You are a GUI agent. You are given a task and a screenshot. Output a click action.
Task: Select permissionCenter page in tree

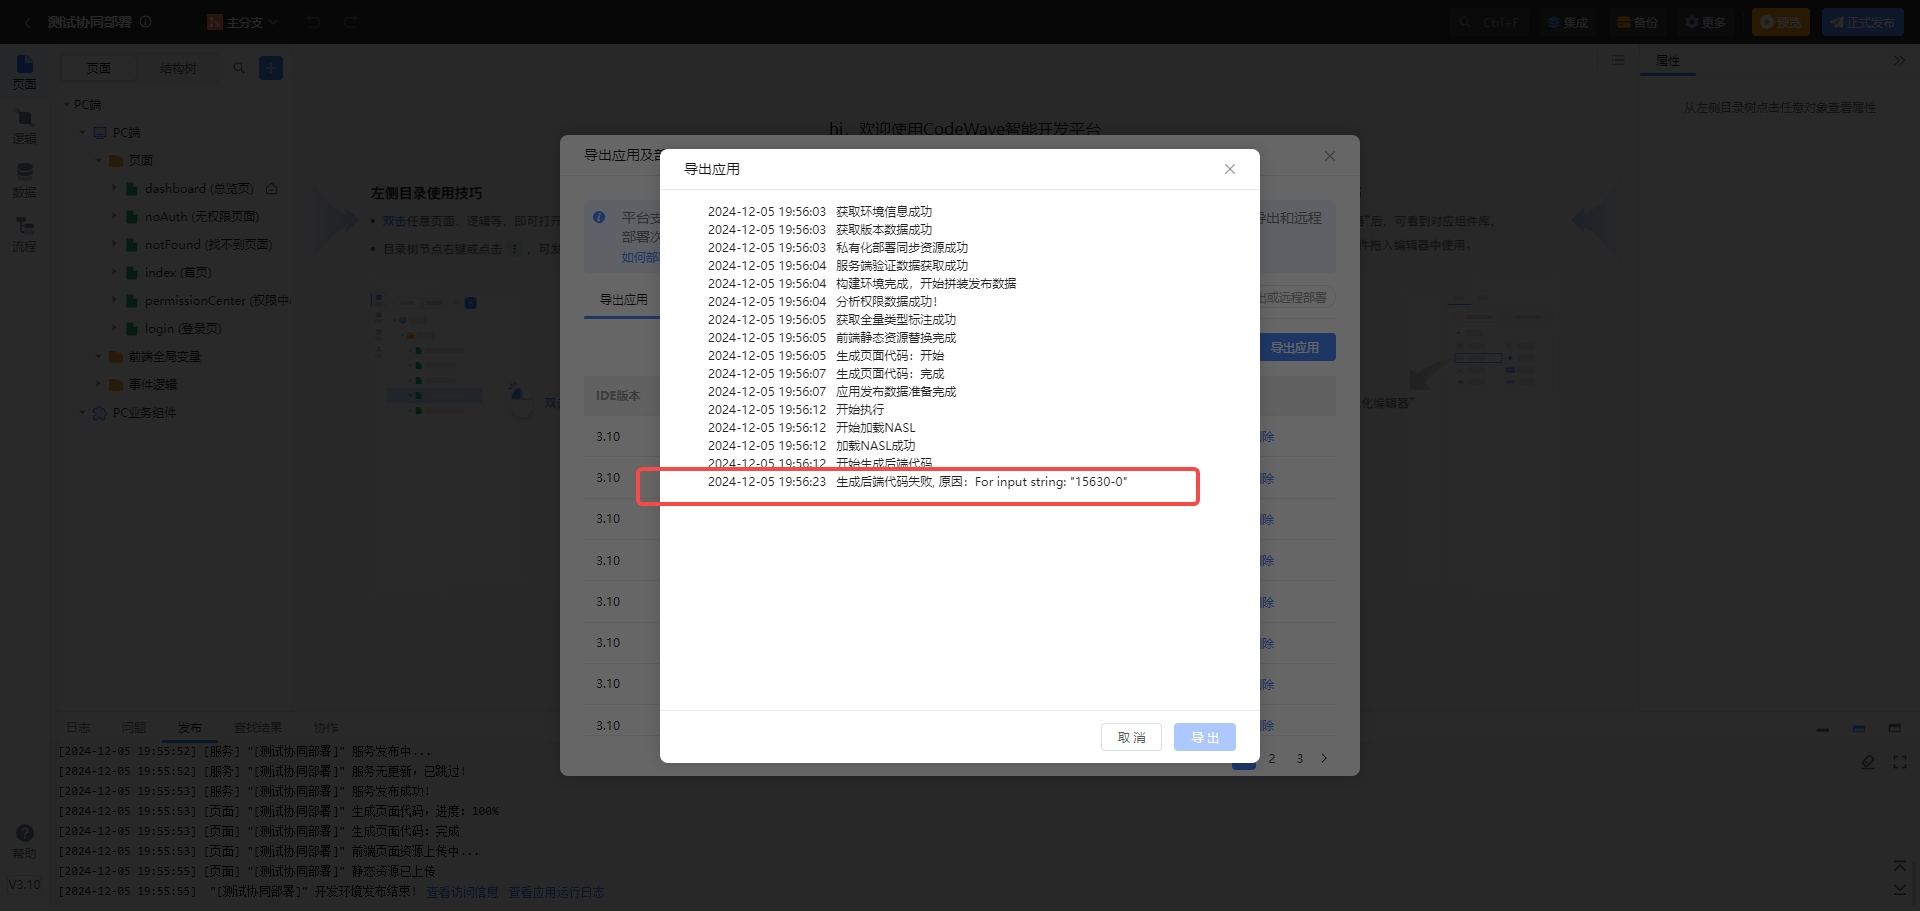coord(217,300)
